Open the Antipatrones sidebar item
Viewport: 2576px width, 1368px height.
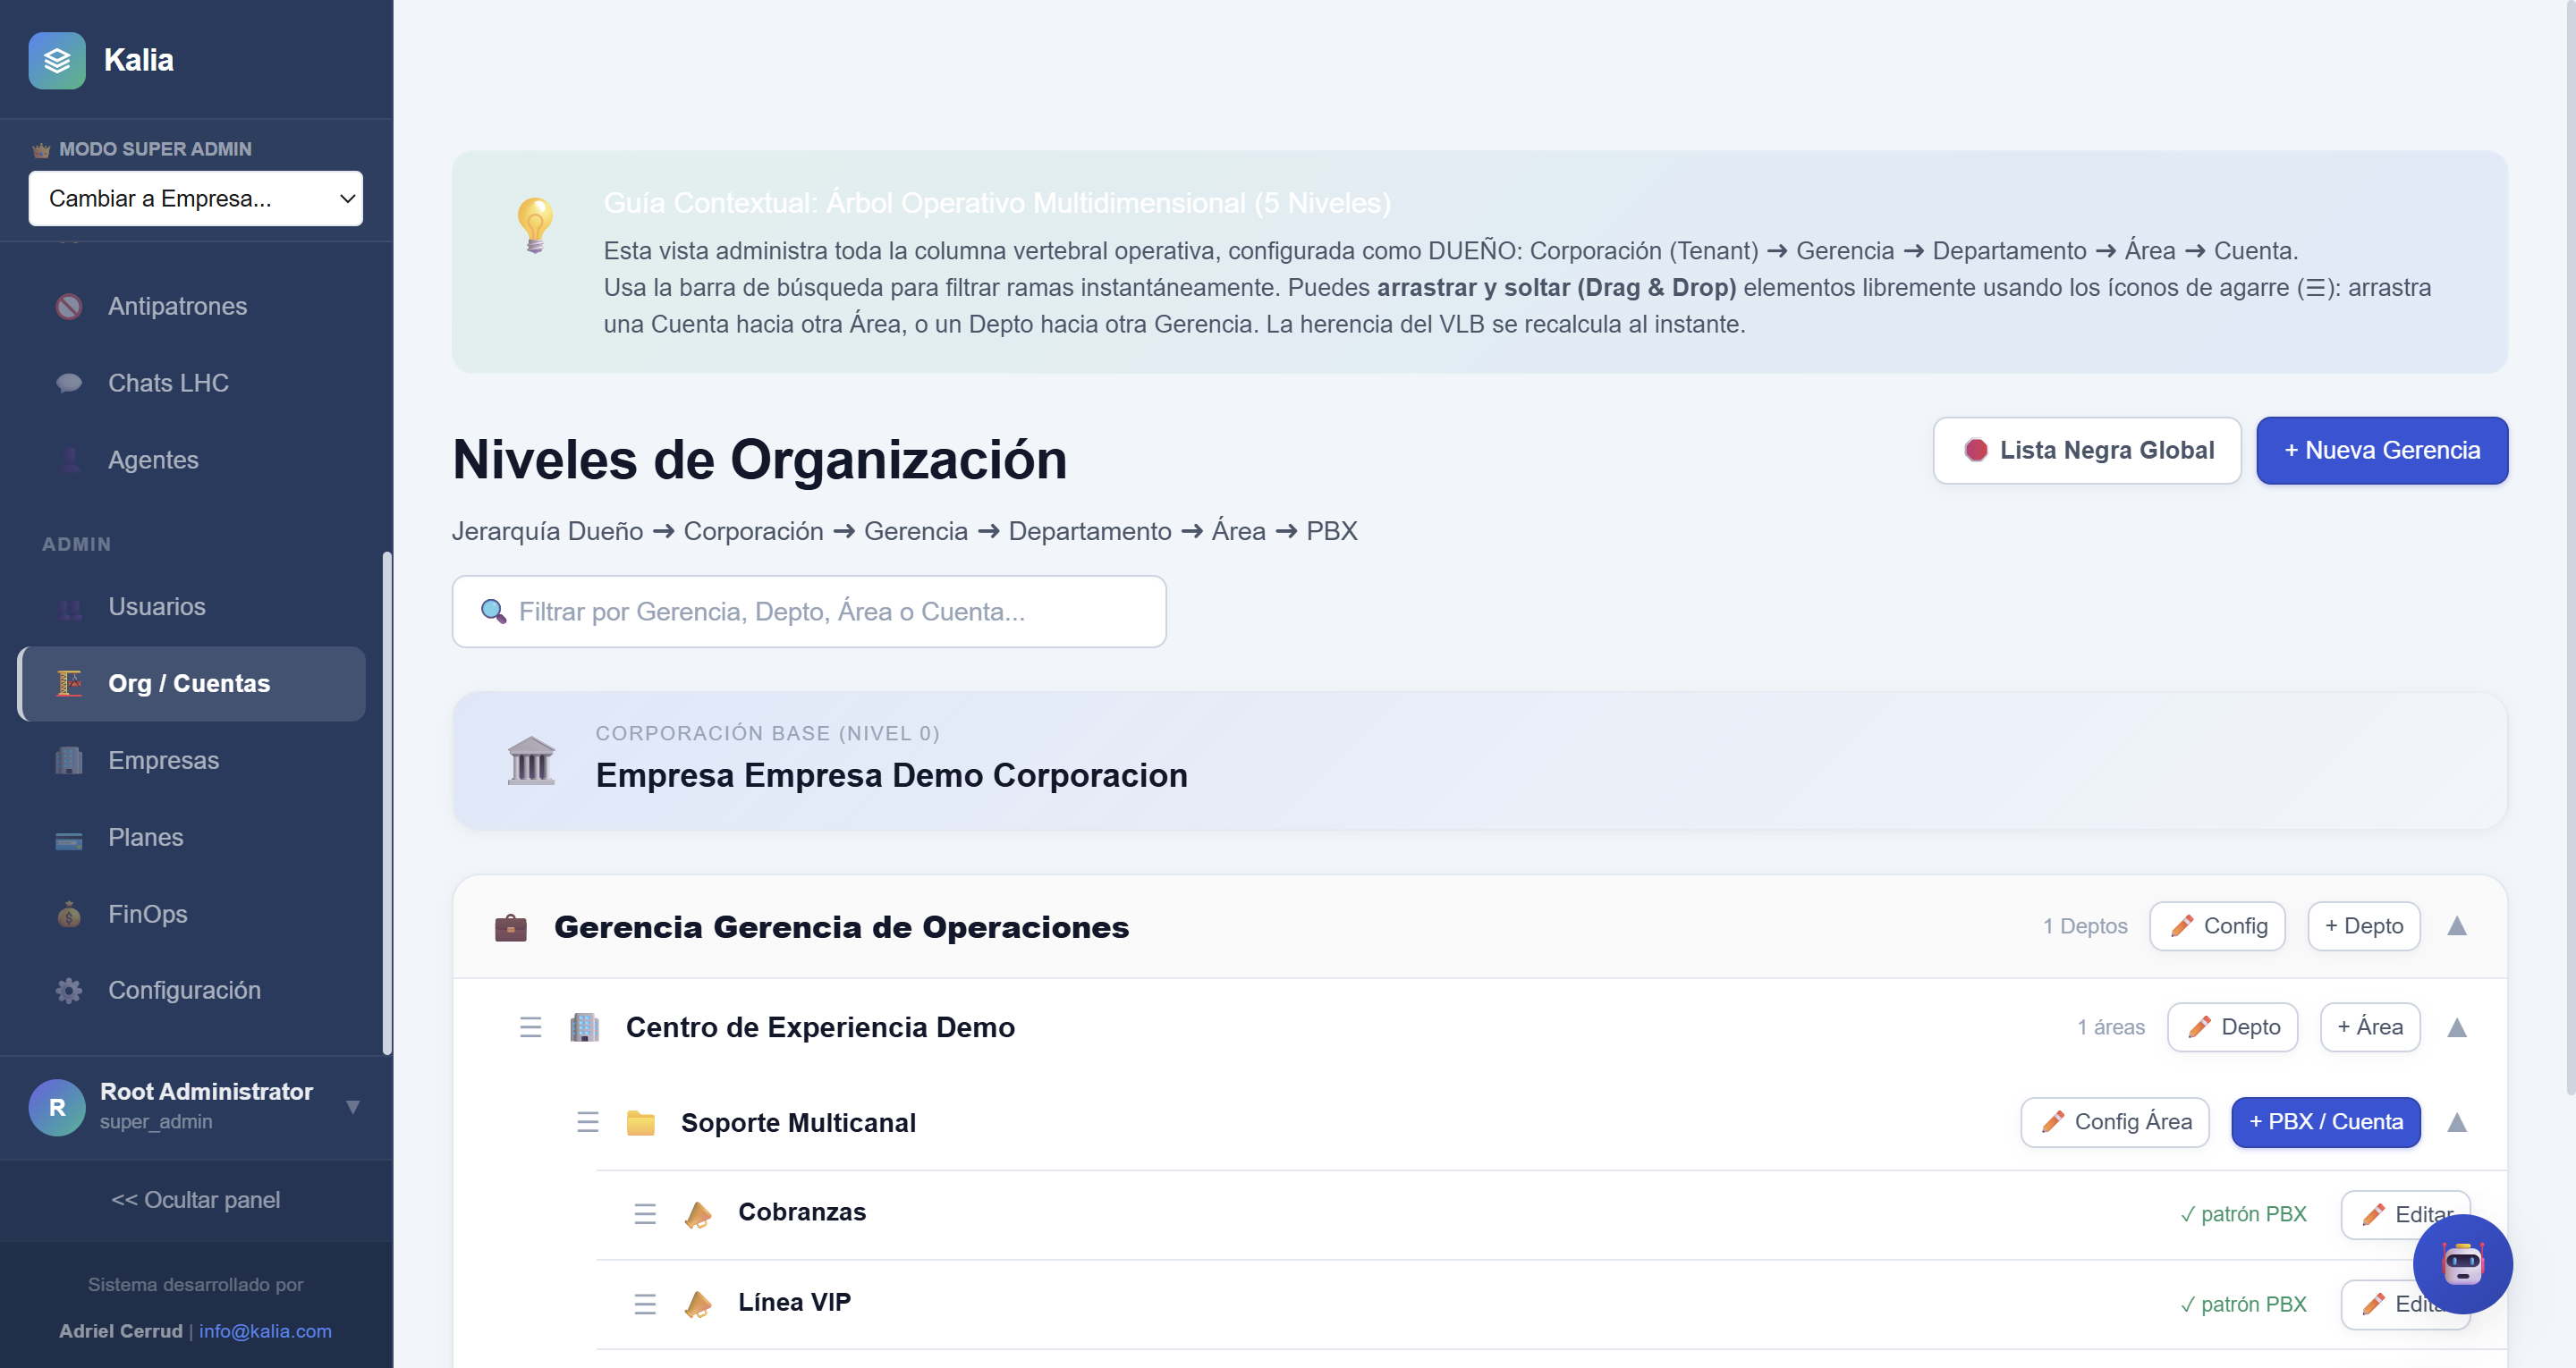(177, 306)
